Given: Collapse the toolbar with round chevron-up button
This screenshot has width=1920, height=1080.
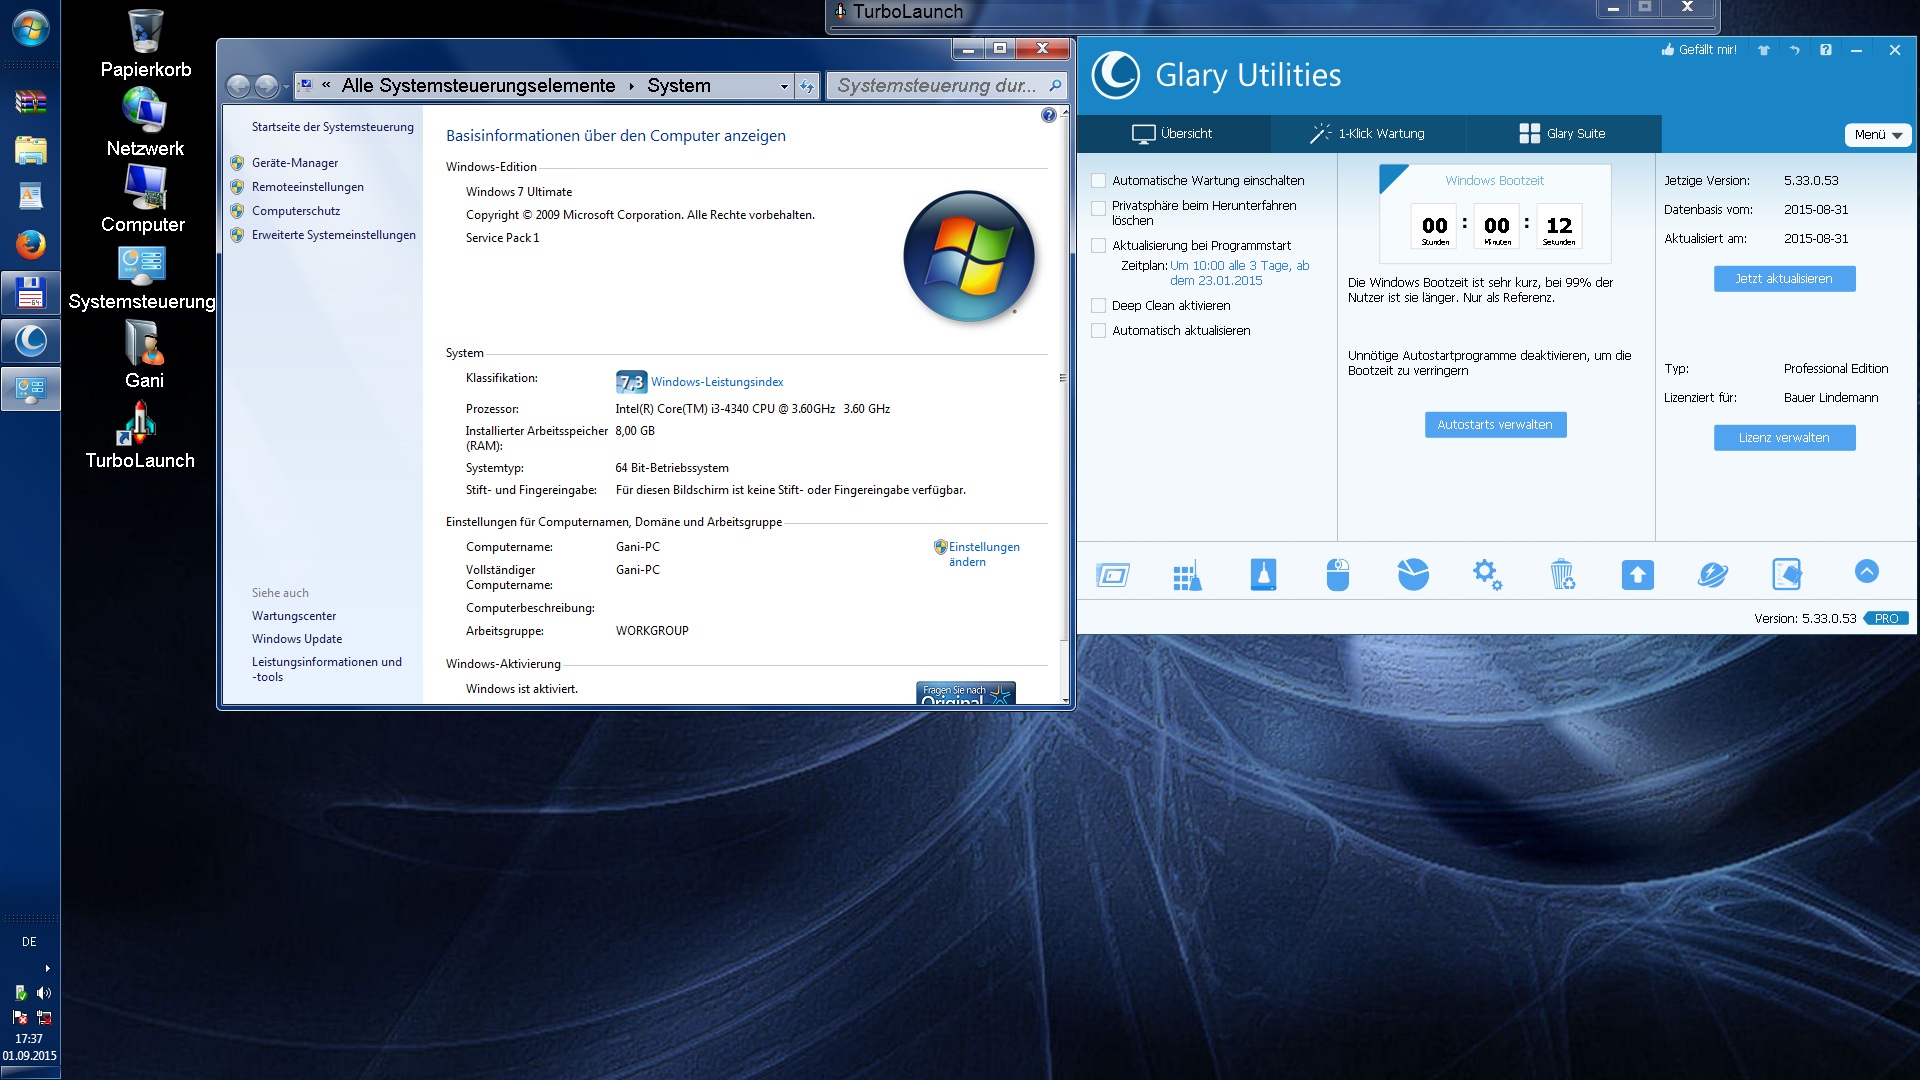Looking at the screenshot, I should tap(1866, 571).
